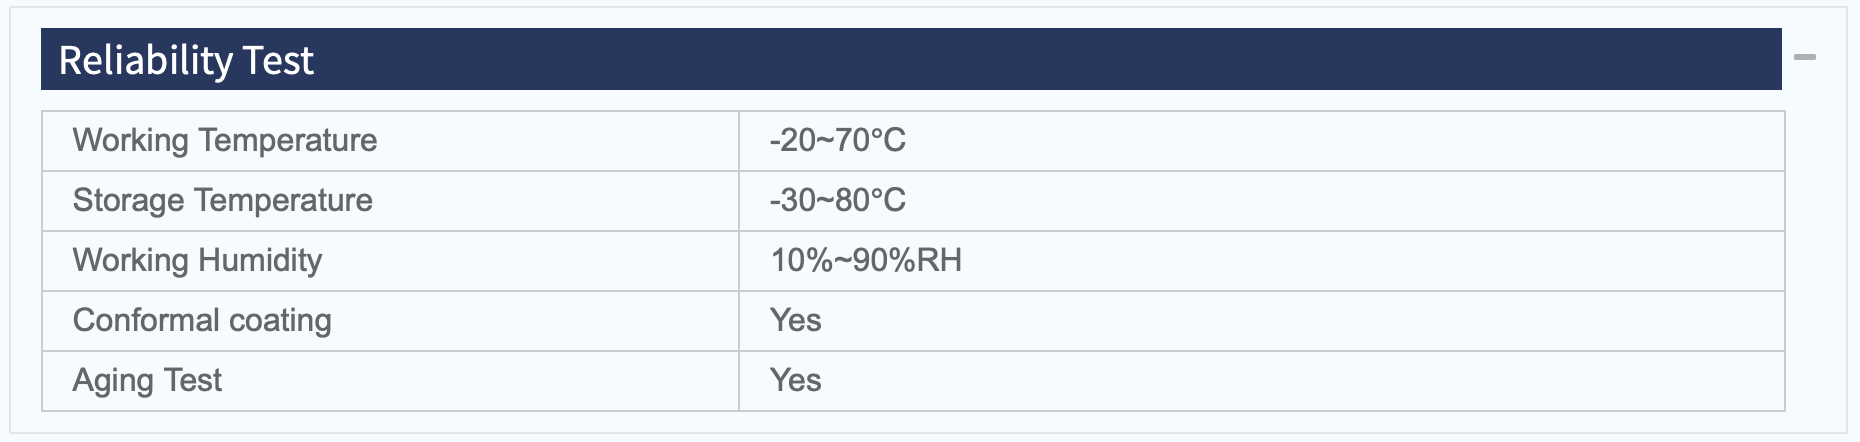This screenshot has height=442, width=1860.
Task: Click empty space right of 10%~90%RH
Action: click(x=1370, y=261)
